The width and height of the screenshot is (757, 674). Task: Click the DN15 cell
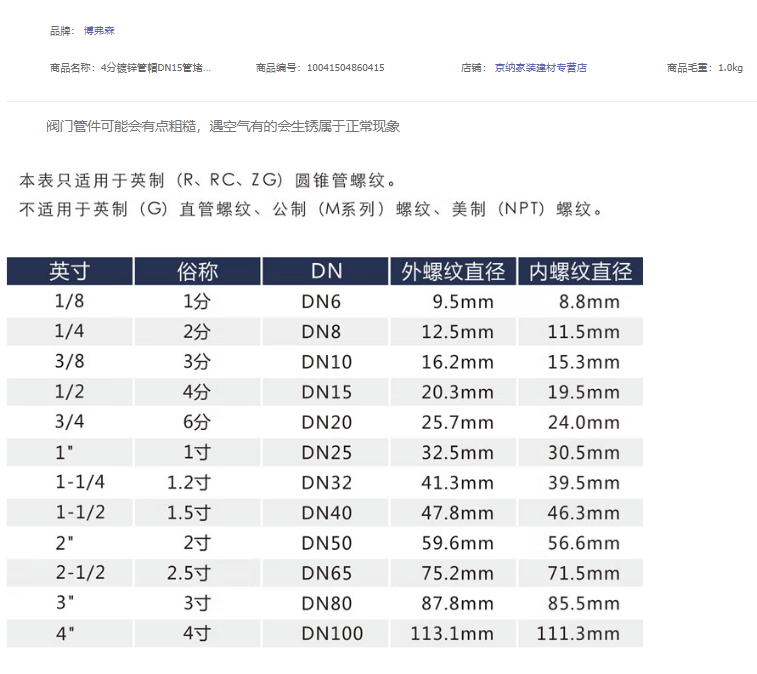pyautogui.click(x=327, y=392)
